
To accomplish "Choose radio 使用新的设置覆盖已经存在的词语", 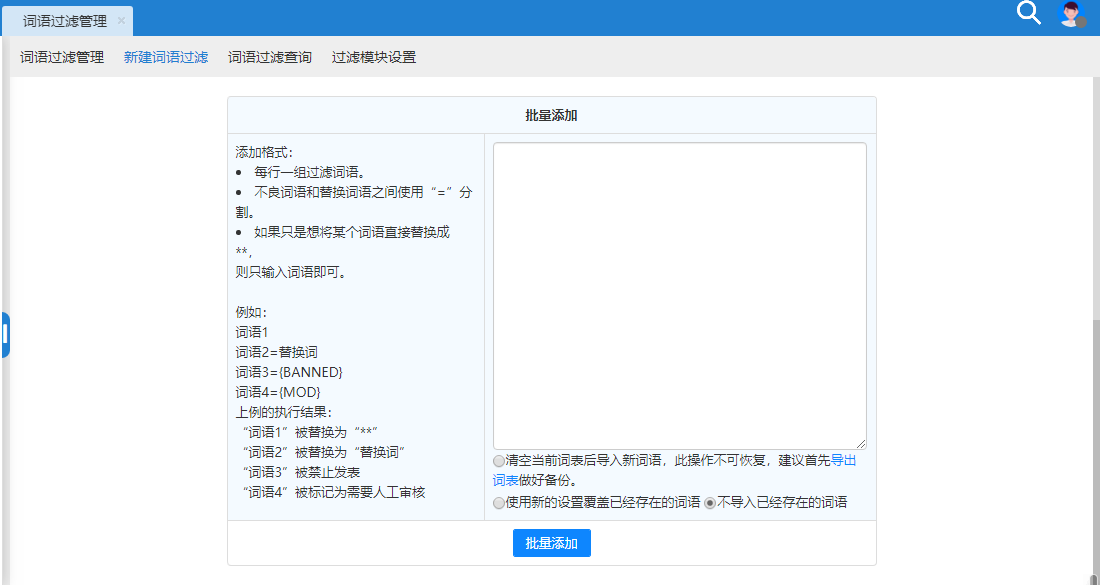I will point(499,503).
